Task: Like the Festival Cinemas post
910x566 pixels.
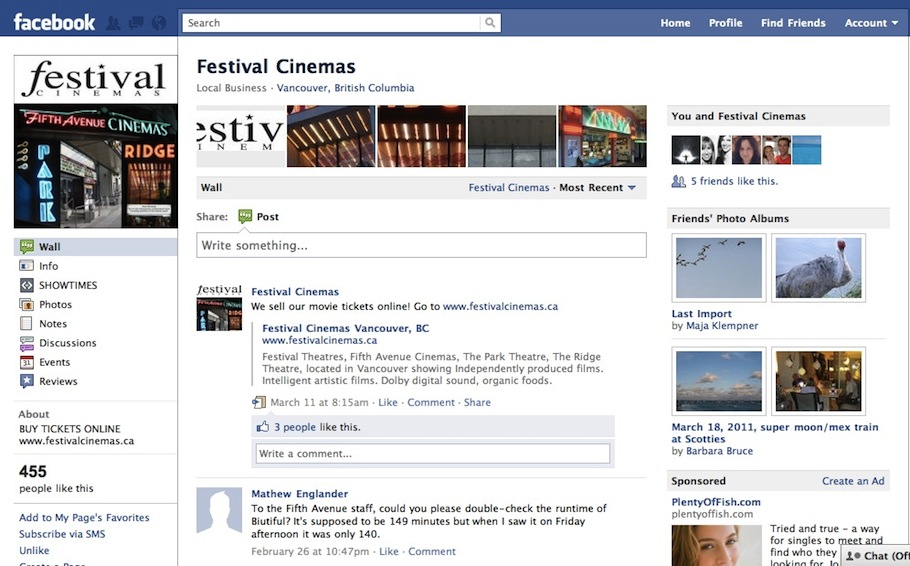Action: [x=388, y=402]
